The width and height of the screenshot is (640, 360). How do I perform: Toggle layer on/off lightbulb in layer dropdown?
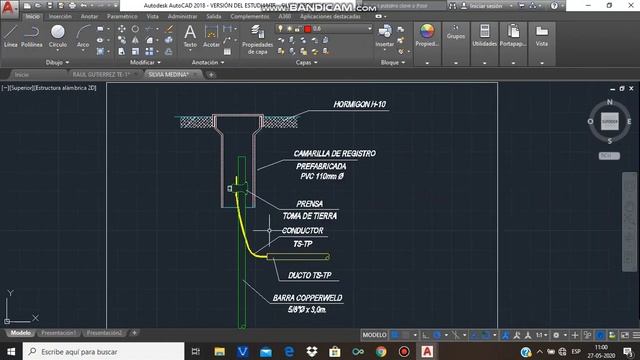(280, 29)
